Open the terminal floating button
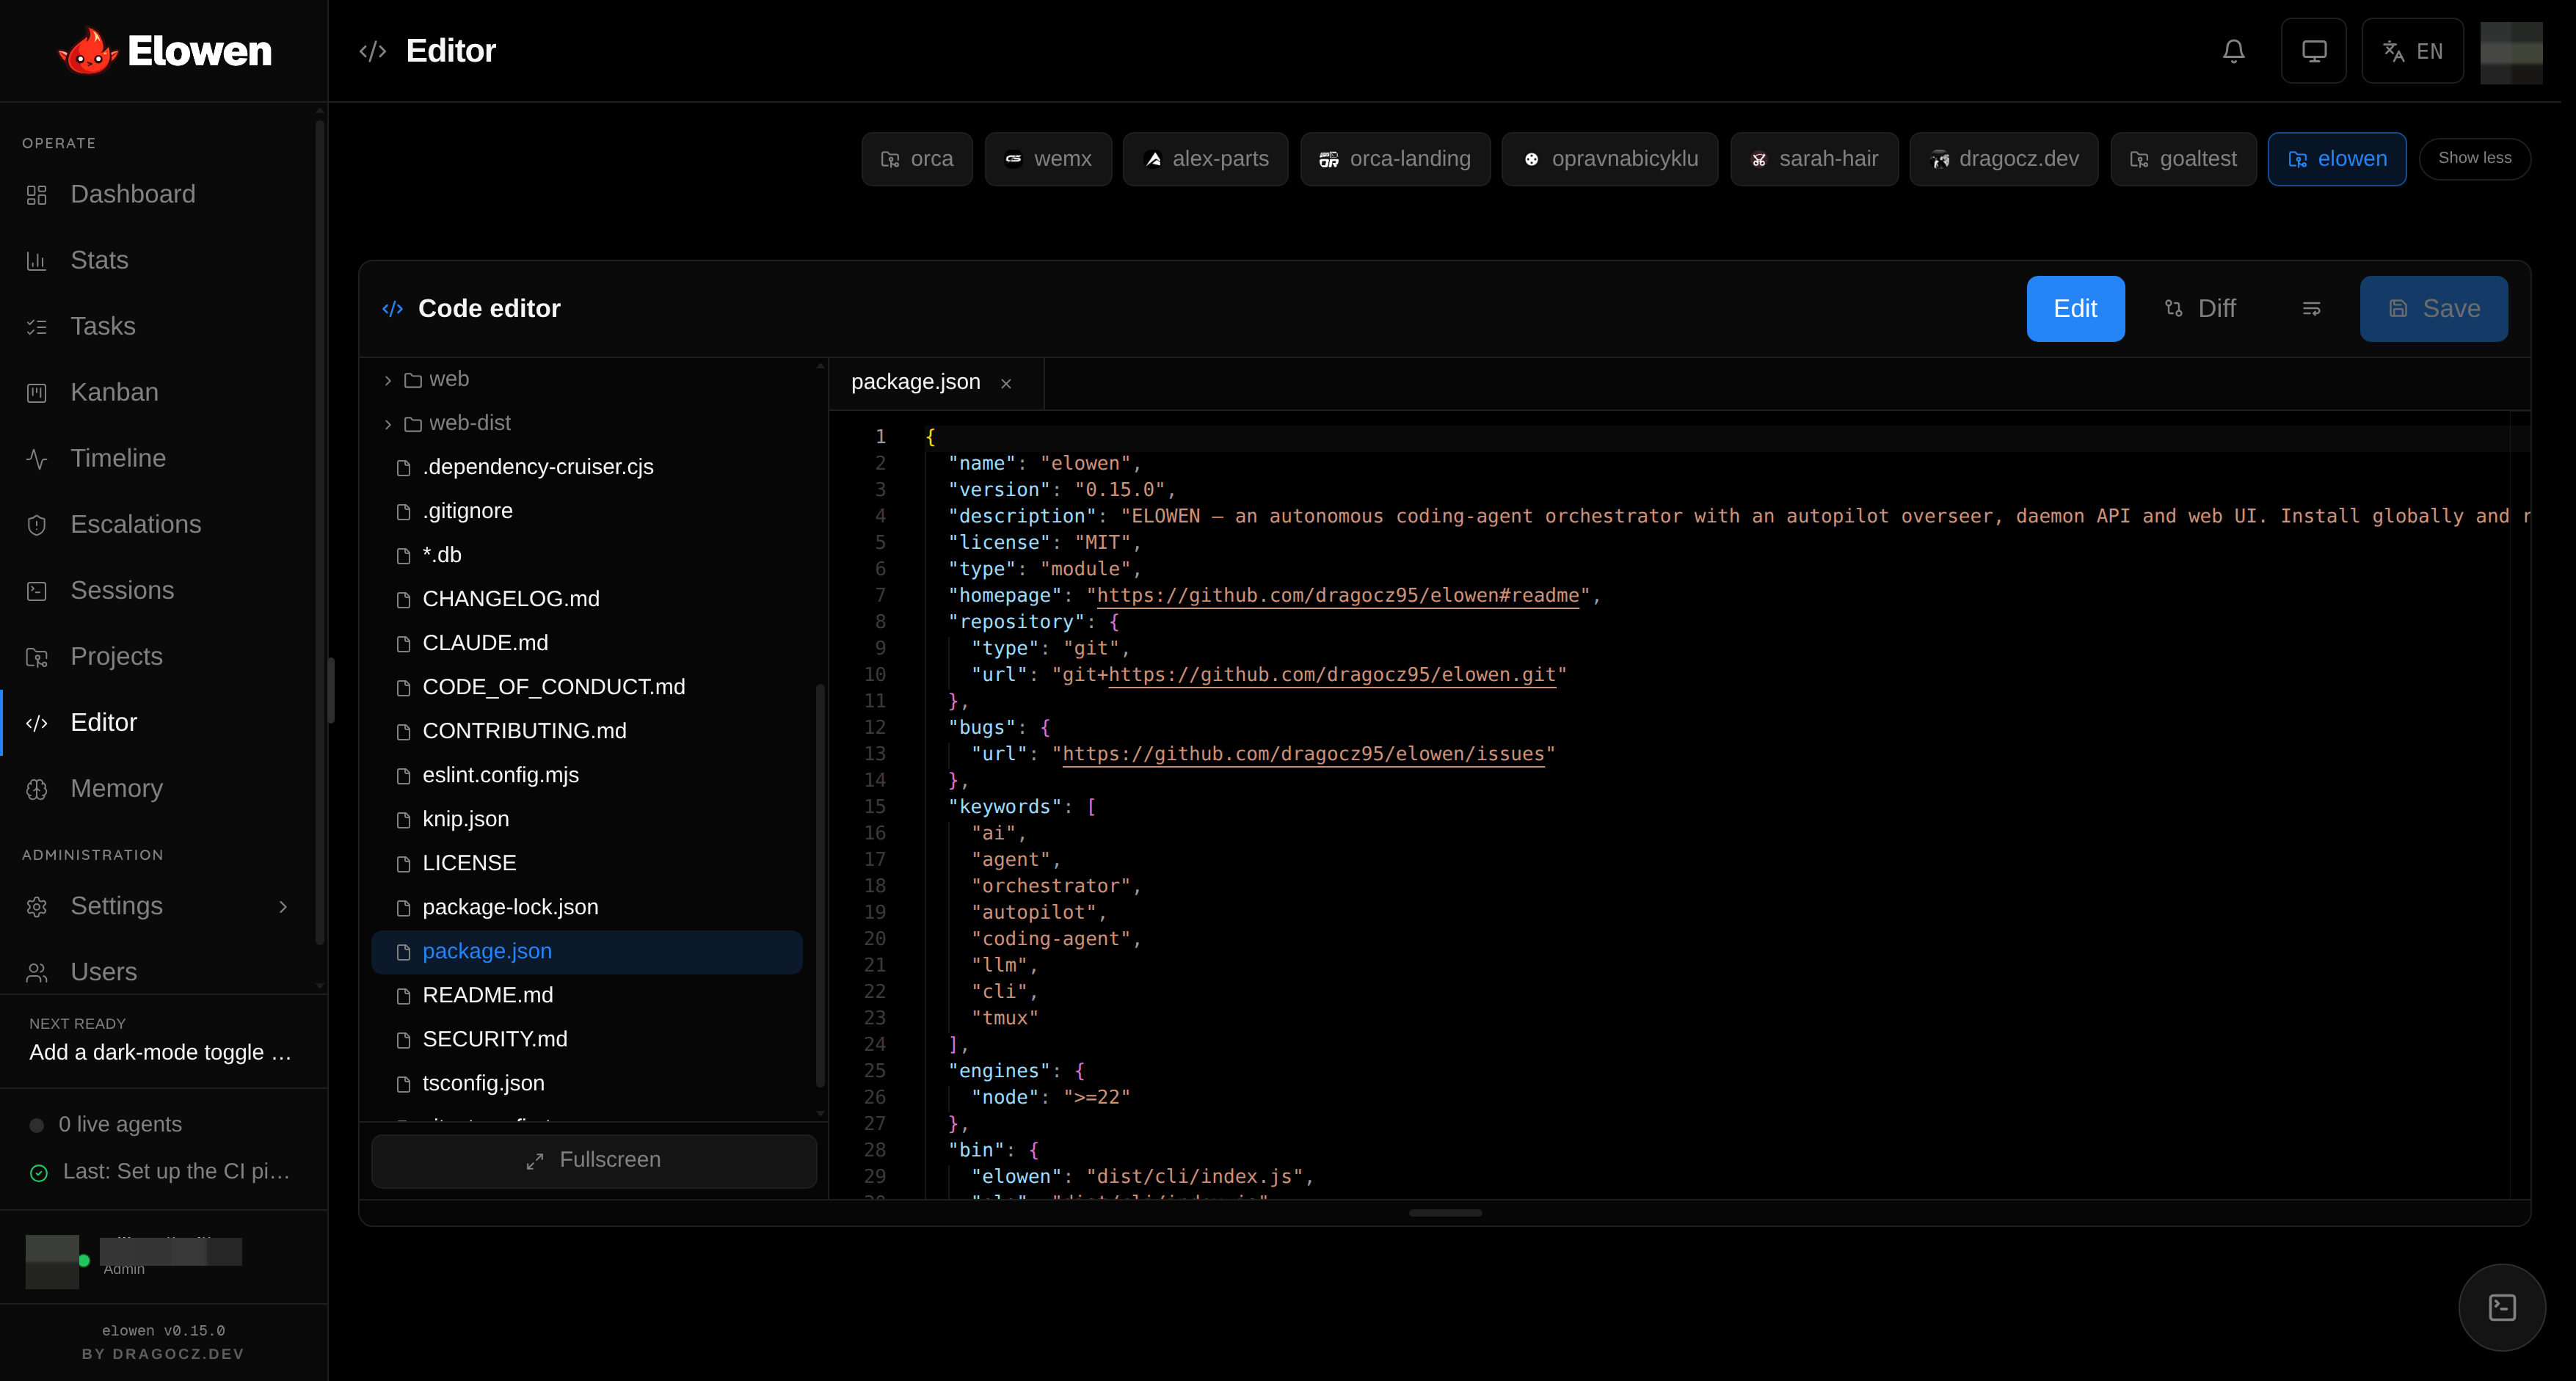Viewport: 2576px width, 1381px height. tap(2502, 1307)
